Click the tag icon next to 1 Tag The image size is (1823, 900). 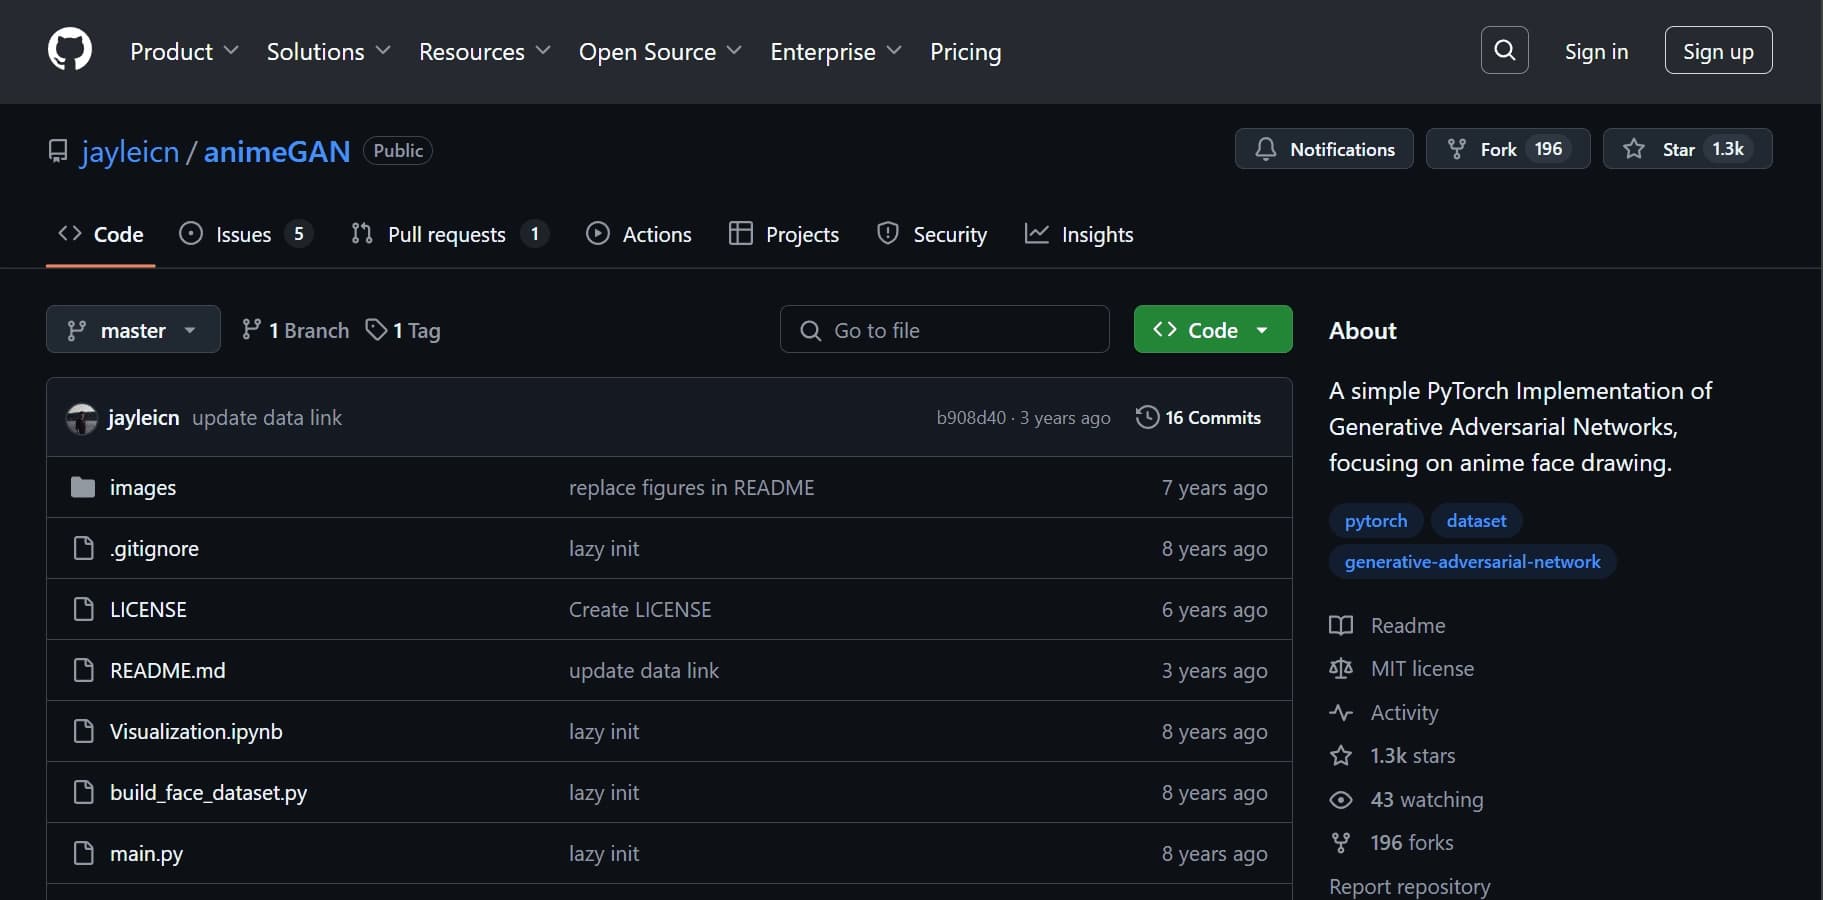pyautogui.click(x=376, y=329)
